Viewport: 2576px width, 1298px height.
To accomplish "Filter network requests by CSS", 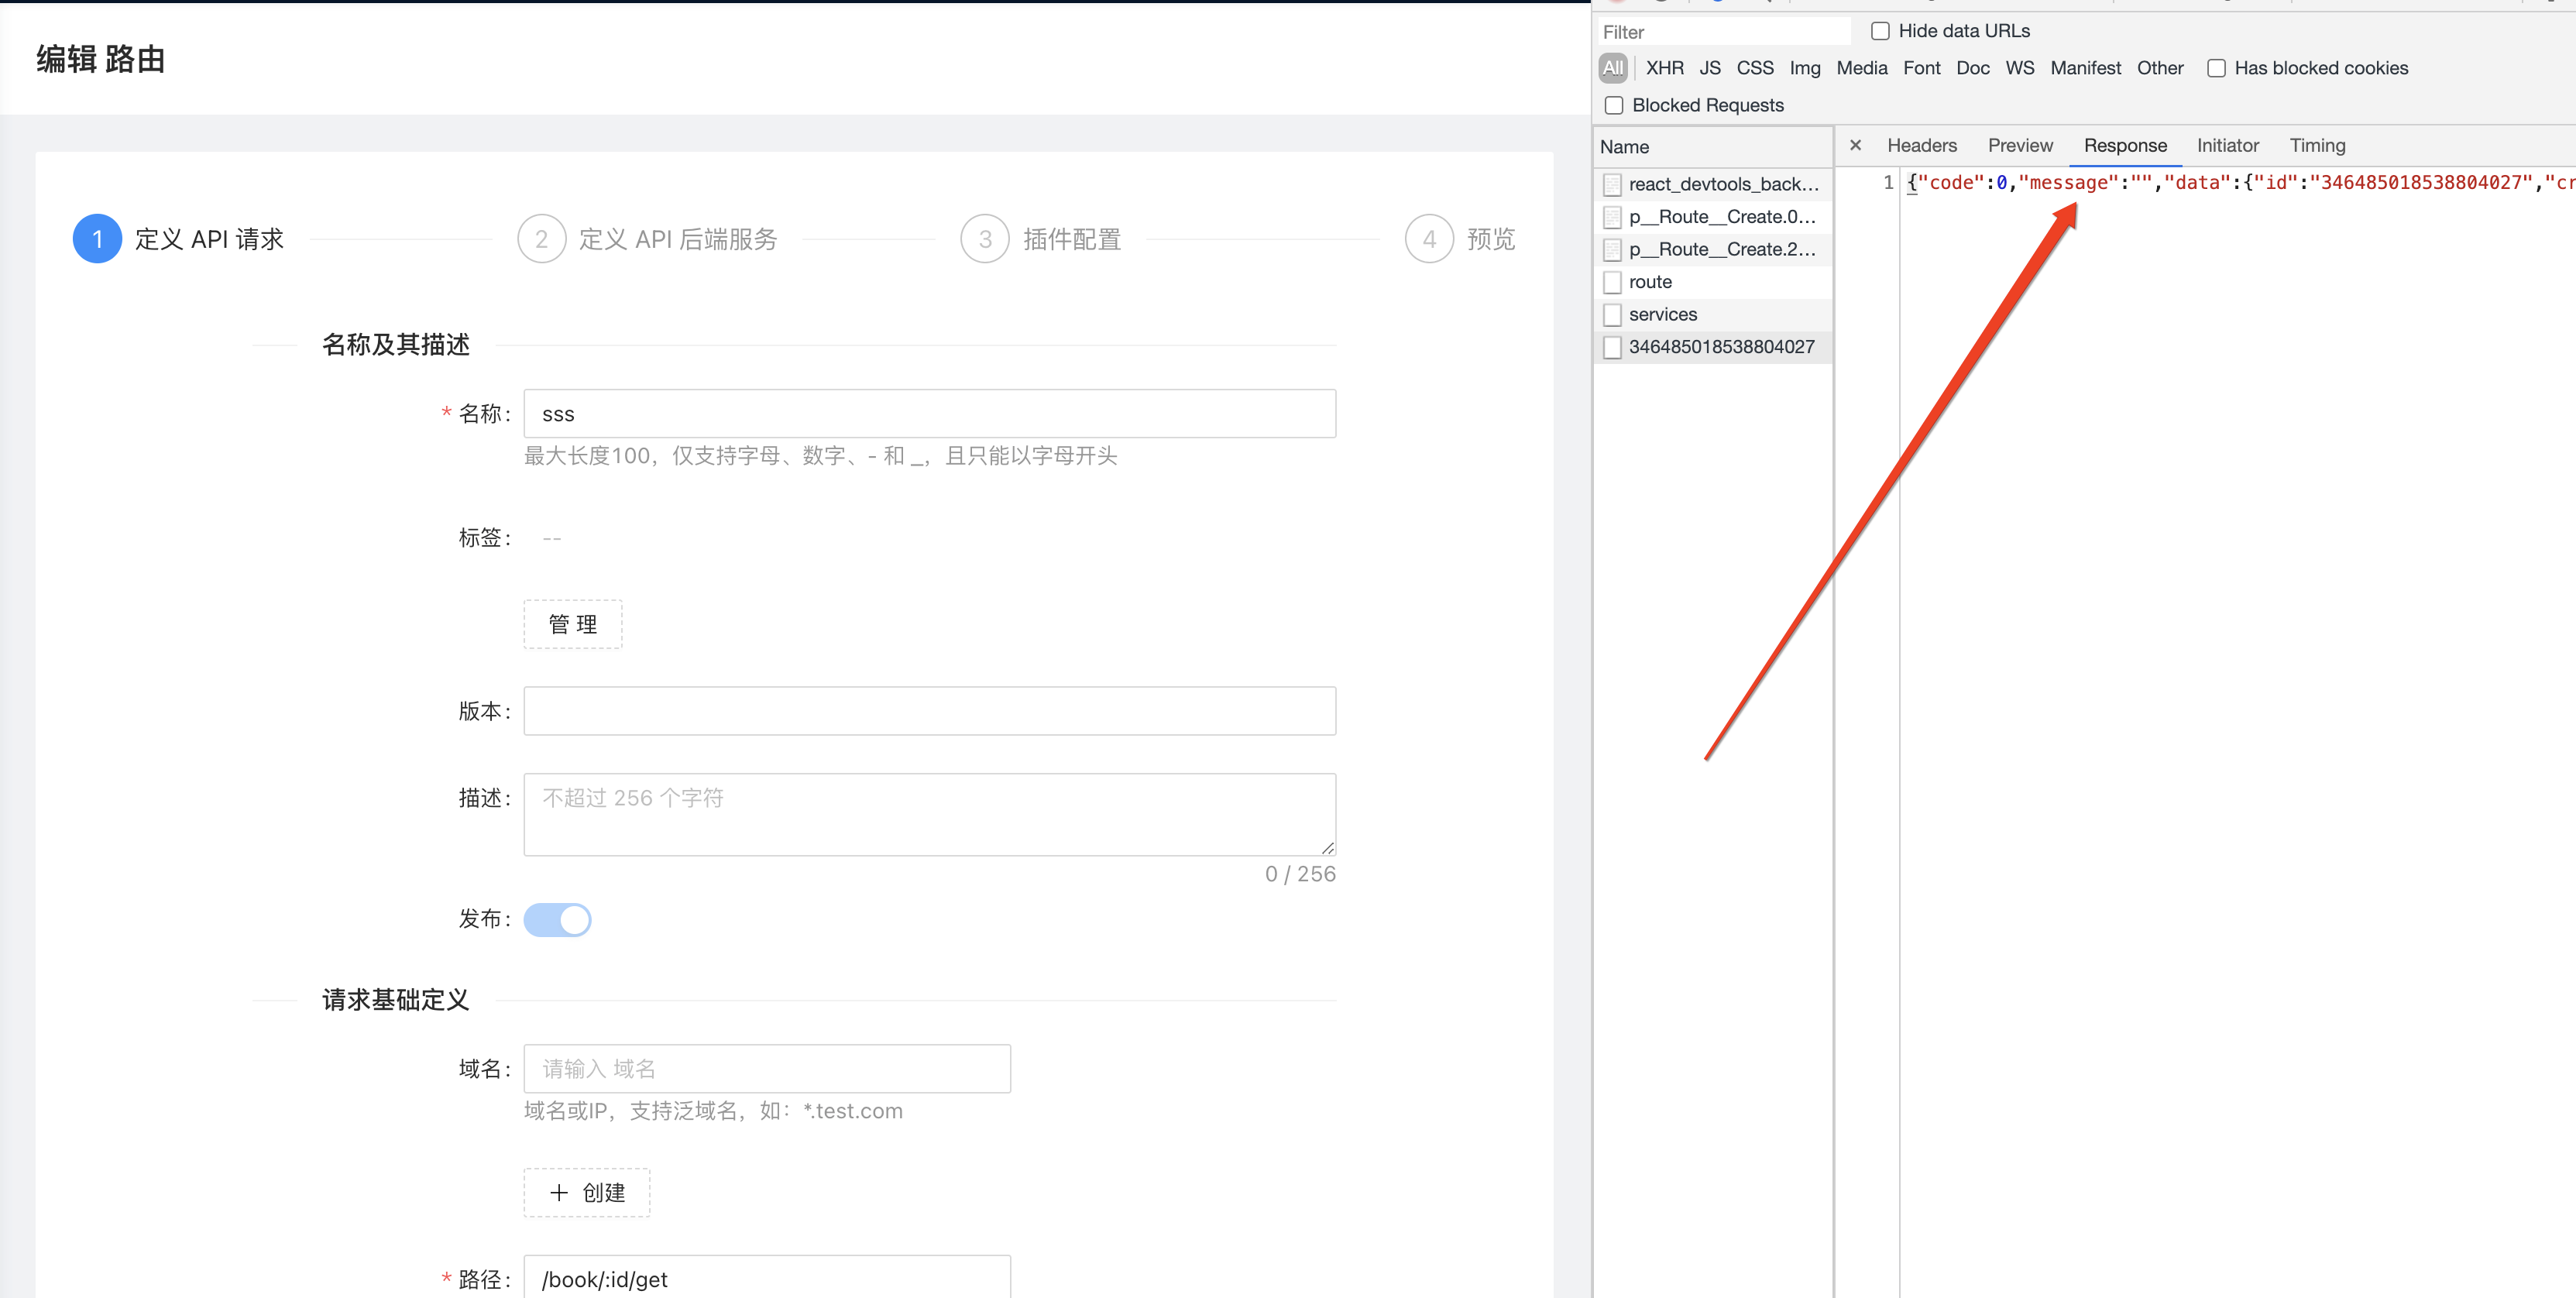I will (x=1755, y=68).
